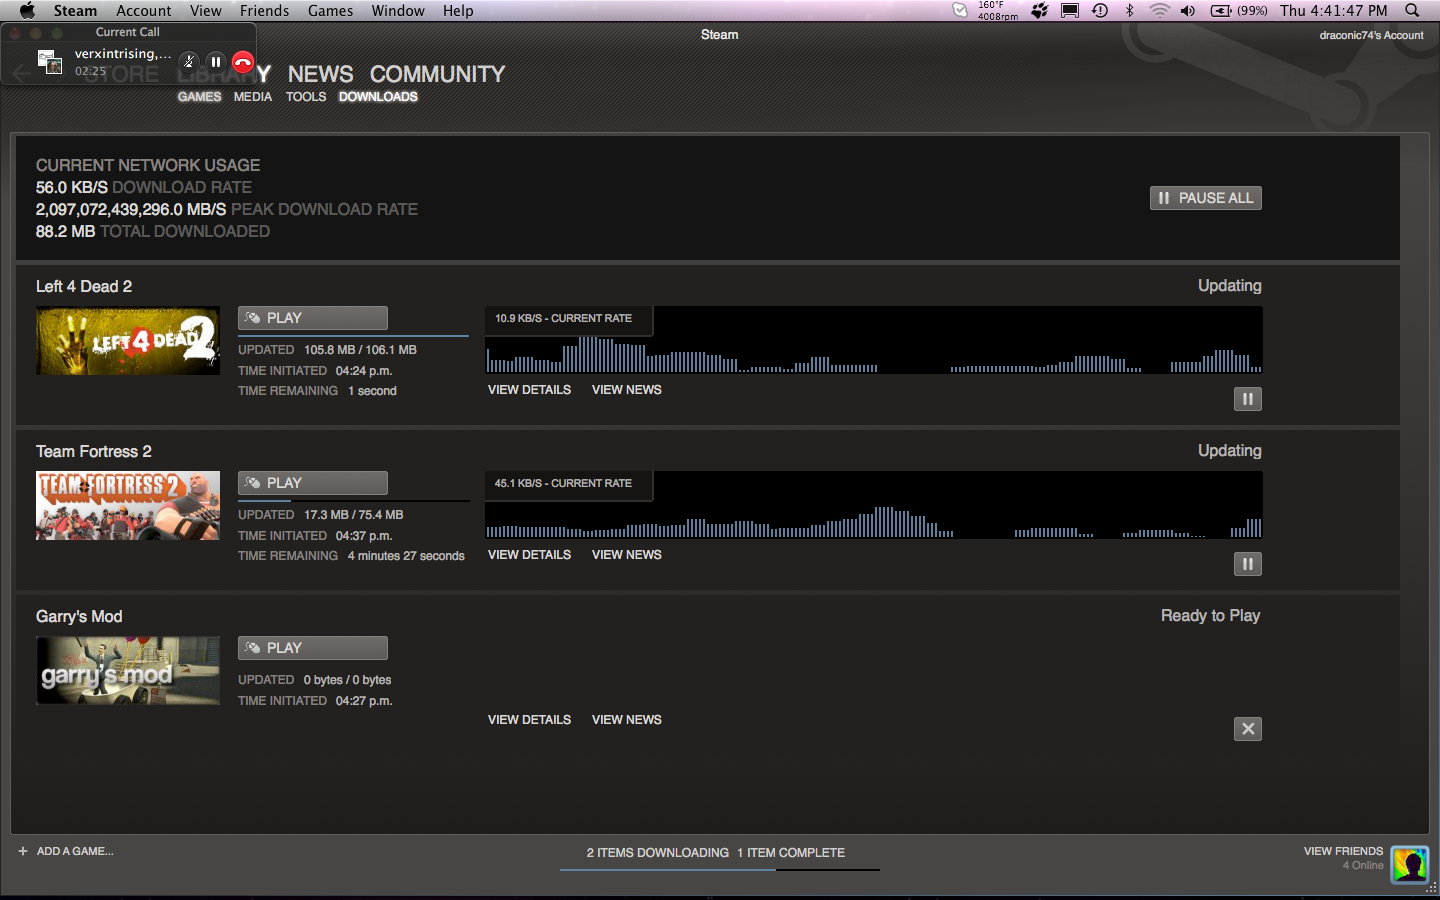This screenshot has height=900, width=1440.
Task: Click the Pause All button
Action: (x=1205, y=198)
